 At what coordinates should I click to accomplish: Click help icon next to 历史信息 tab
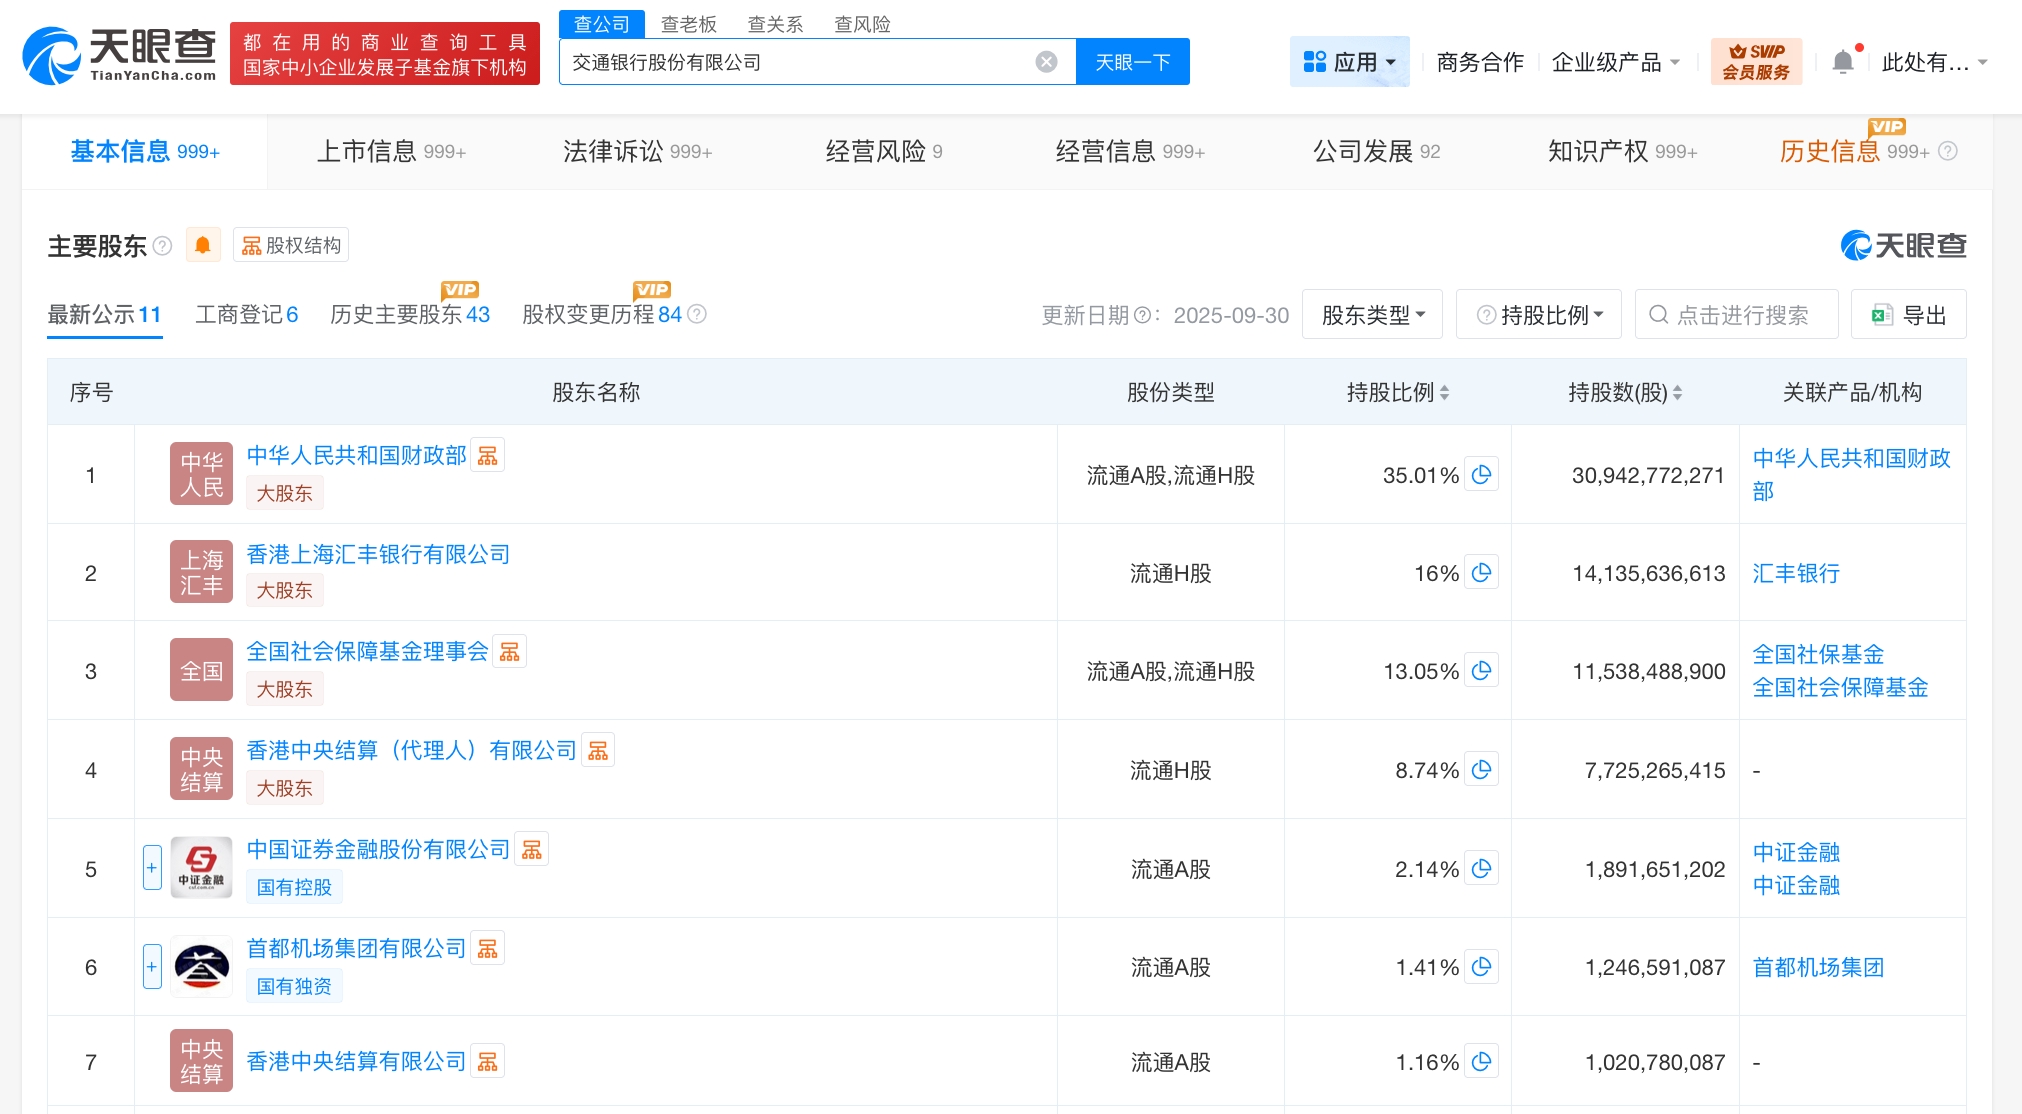click(x=1948, y=151)
